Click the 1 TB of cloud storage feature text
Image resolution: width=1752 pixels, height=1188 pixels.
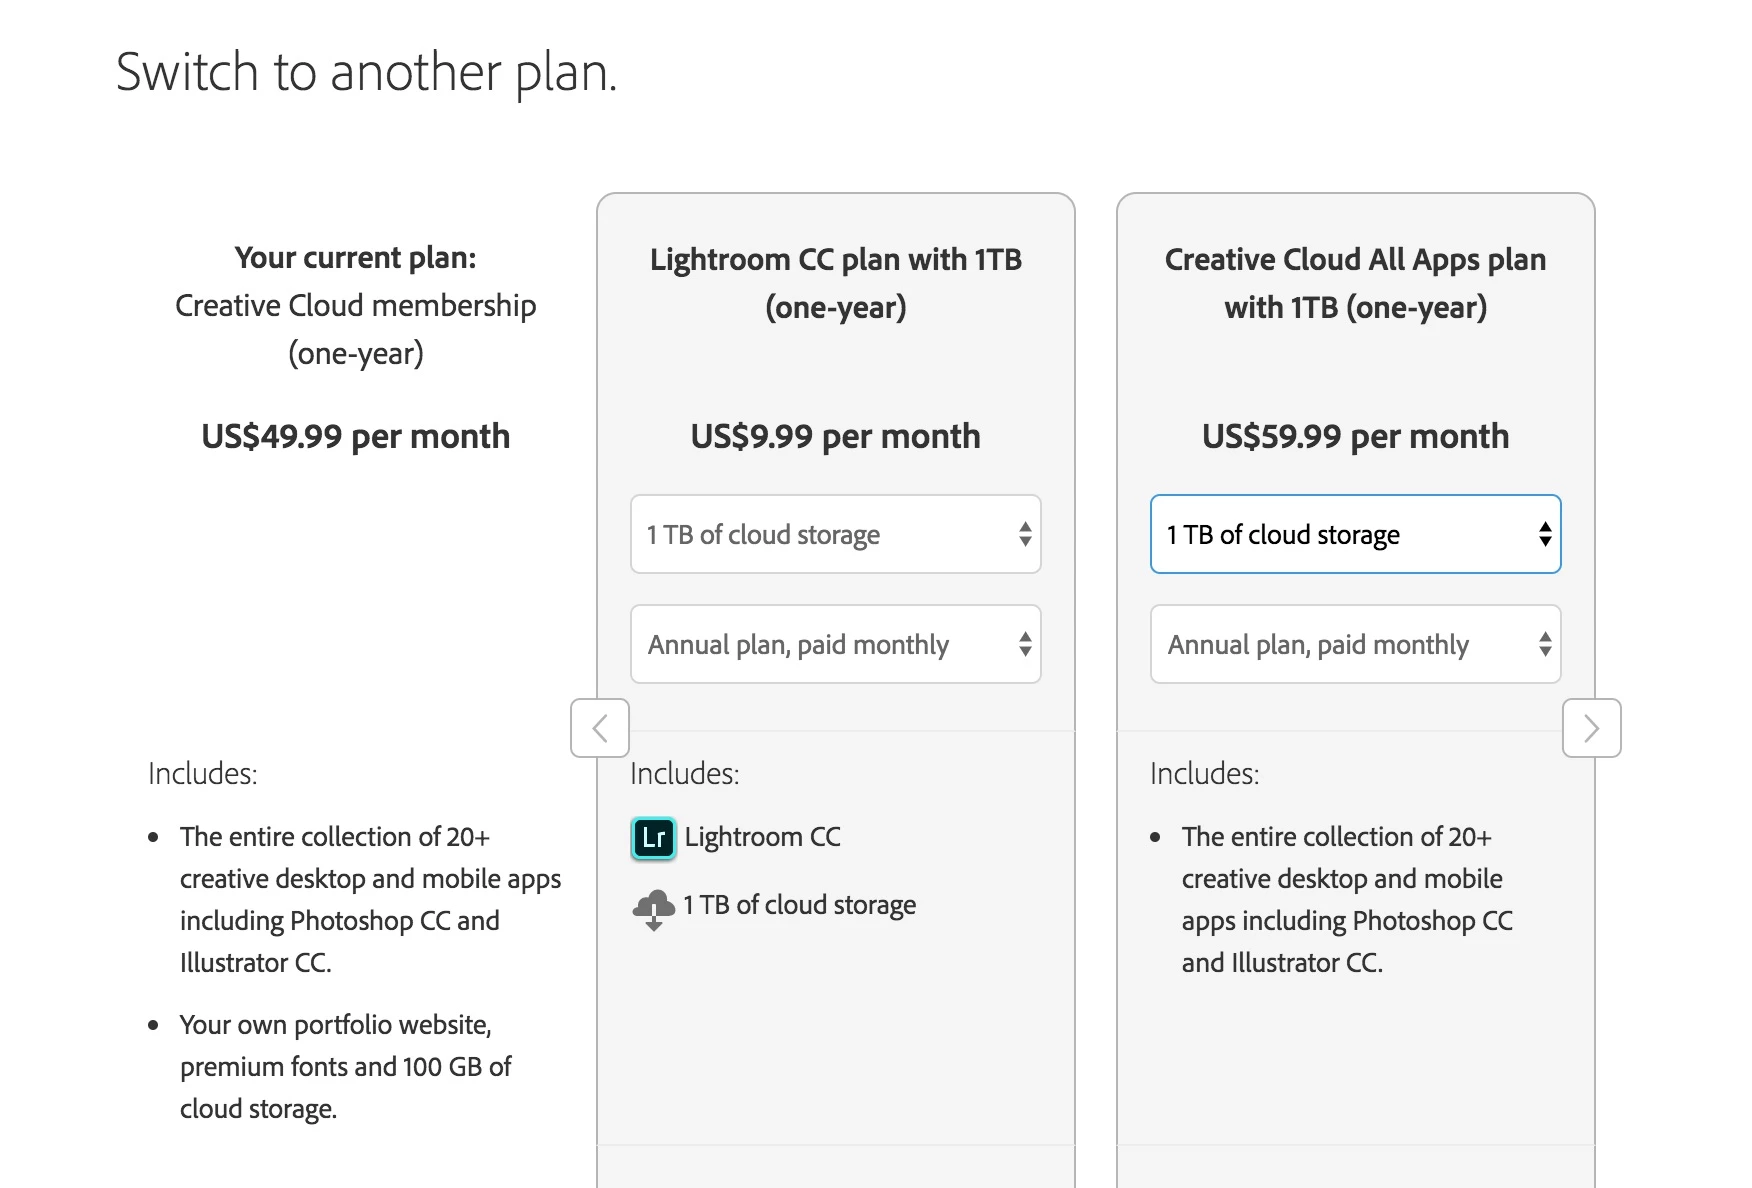799,905
